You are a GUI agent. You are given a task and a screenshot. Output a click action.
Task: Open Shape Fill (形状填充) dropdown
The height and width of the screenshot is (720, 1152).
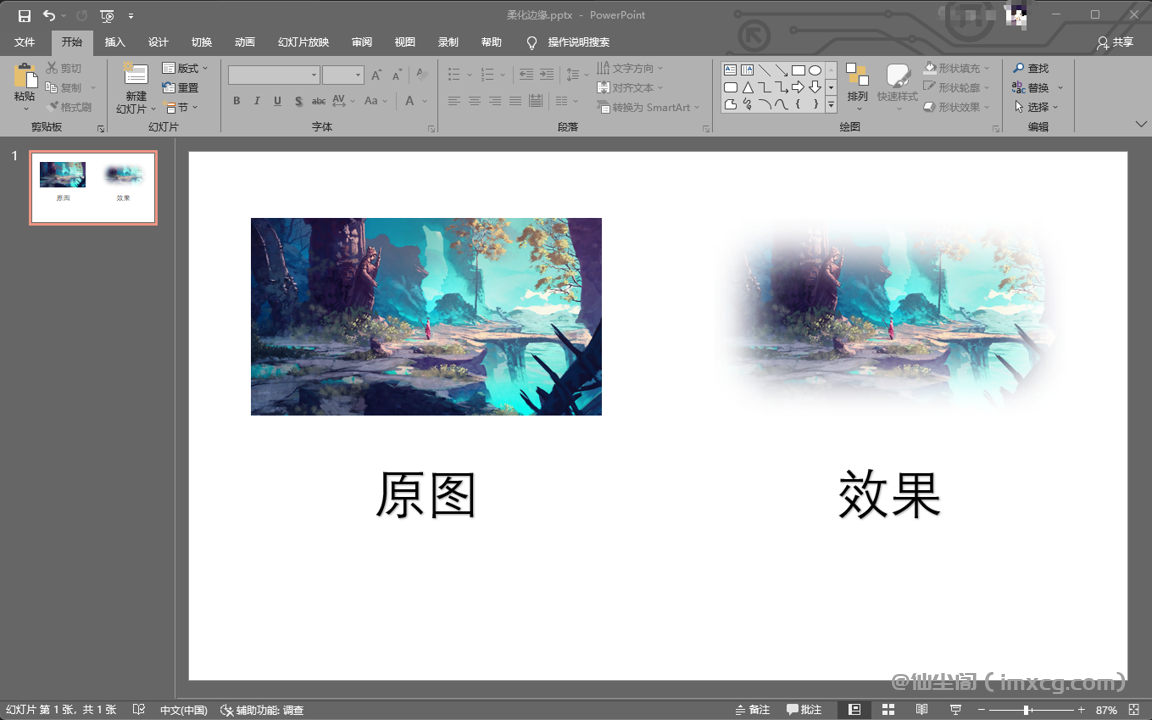[x=957, y=68]
